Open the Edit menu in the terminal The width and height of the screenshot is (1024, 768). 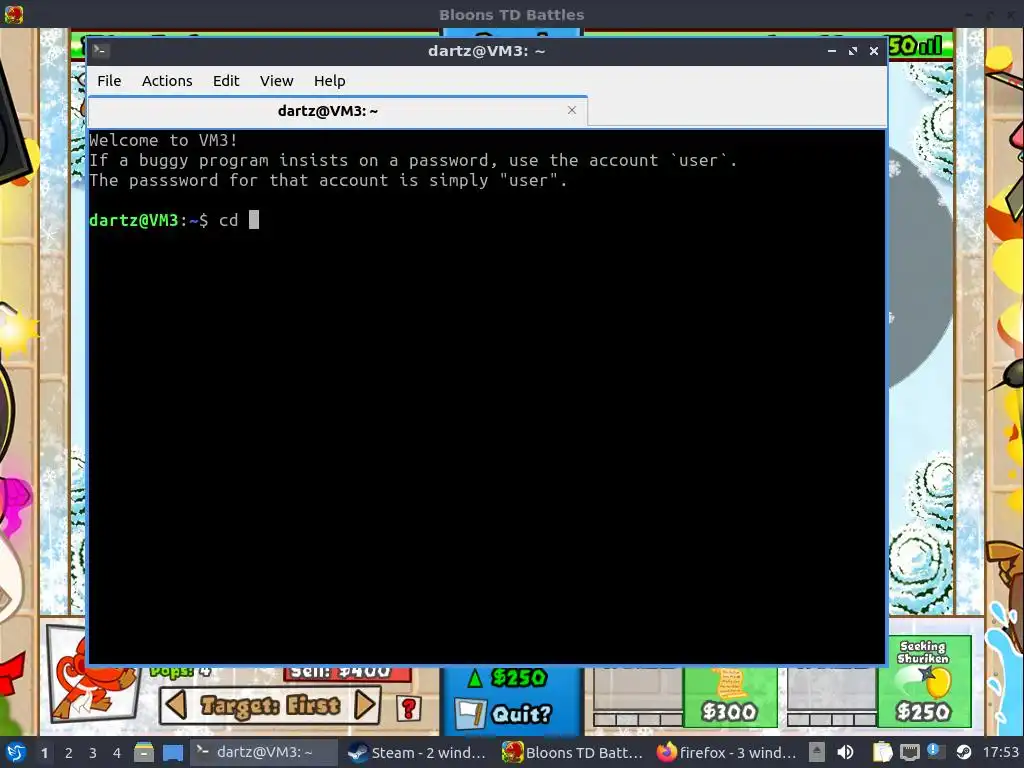tap(226, 81)
